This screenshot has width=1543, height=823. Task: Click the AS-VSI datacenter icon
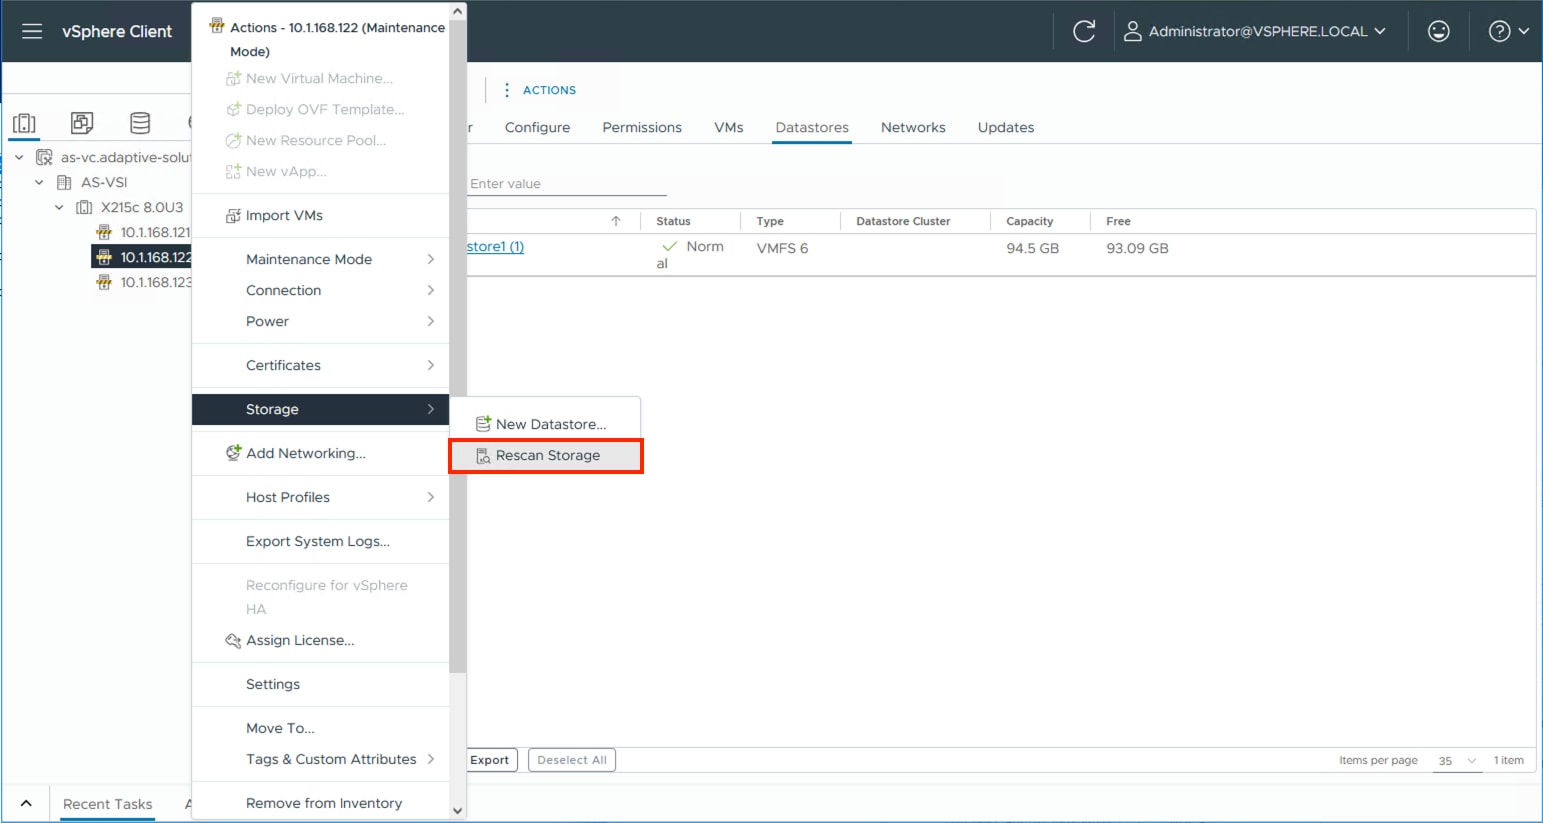(64, 182)
